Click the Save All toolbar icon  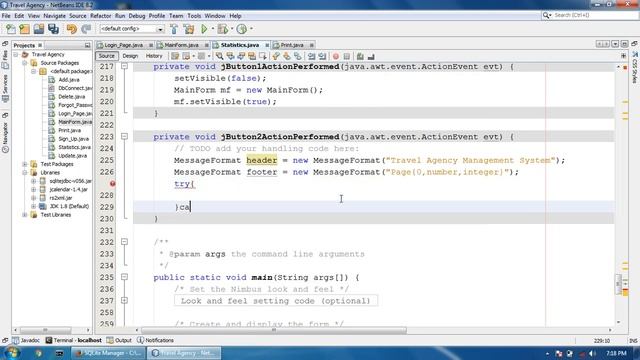coord(53,29)
